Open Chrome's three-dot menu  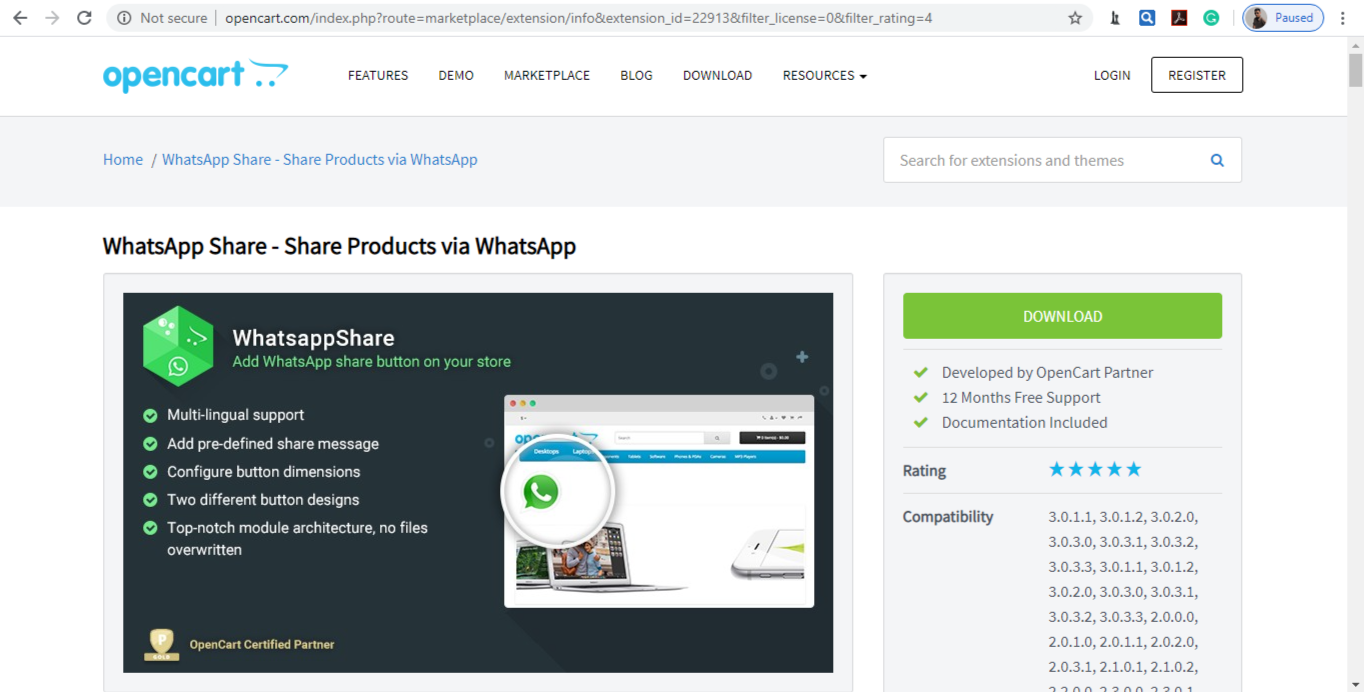[1343, 18]
